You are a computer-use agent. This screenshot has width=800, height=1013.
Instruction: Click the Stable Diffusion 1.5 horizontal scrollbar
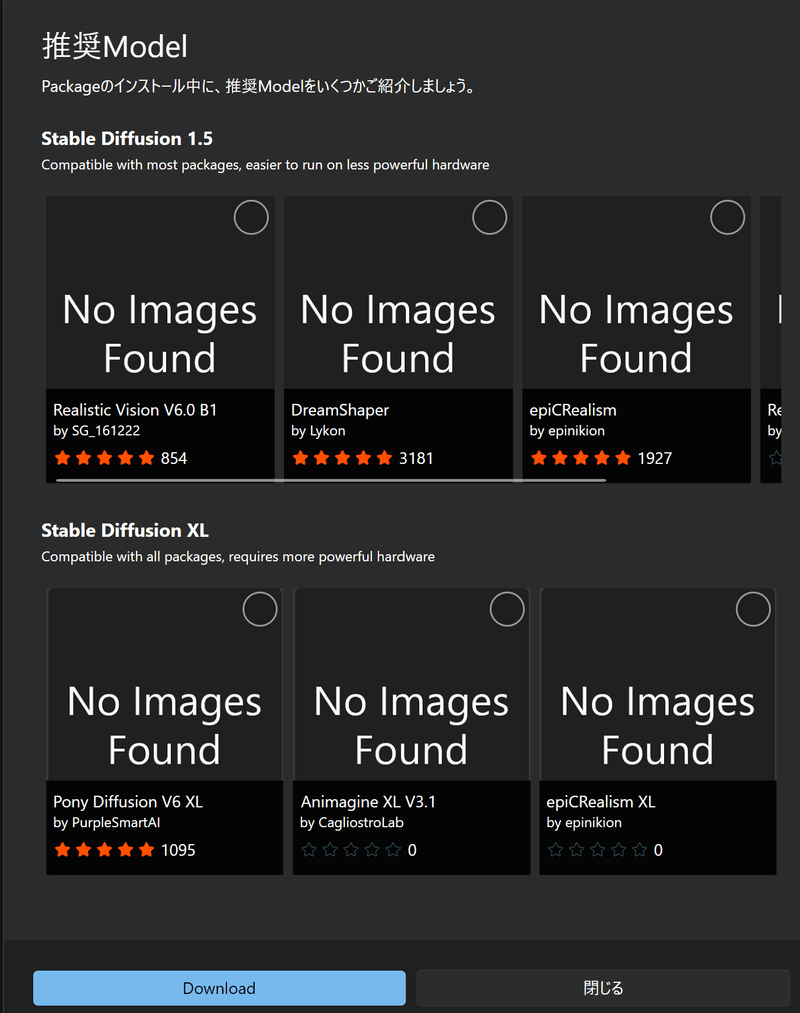331,481
